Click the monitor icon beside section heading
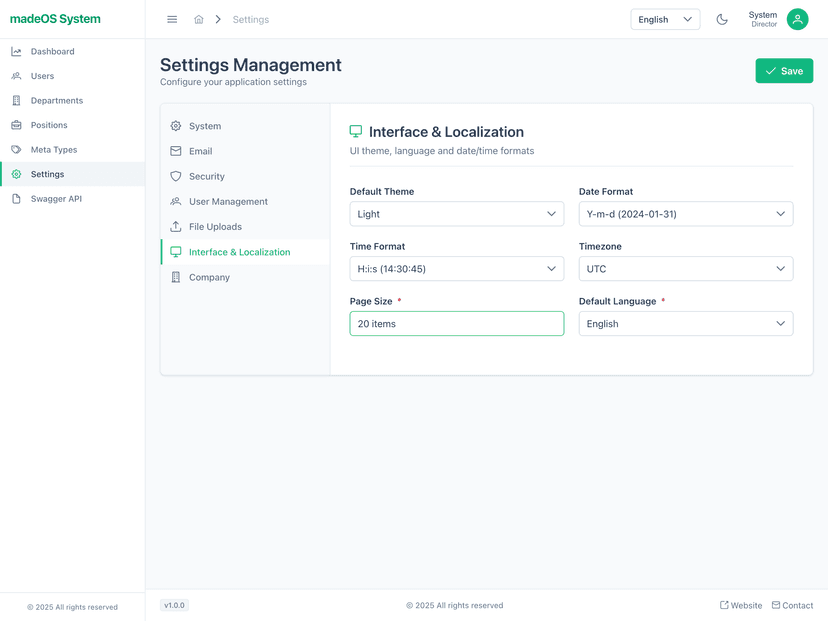828x621 pixels. click(356, 131)
